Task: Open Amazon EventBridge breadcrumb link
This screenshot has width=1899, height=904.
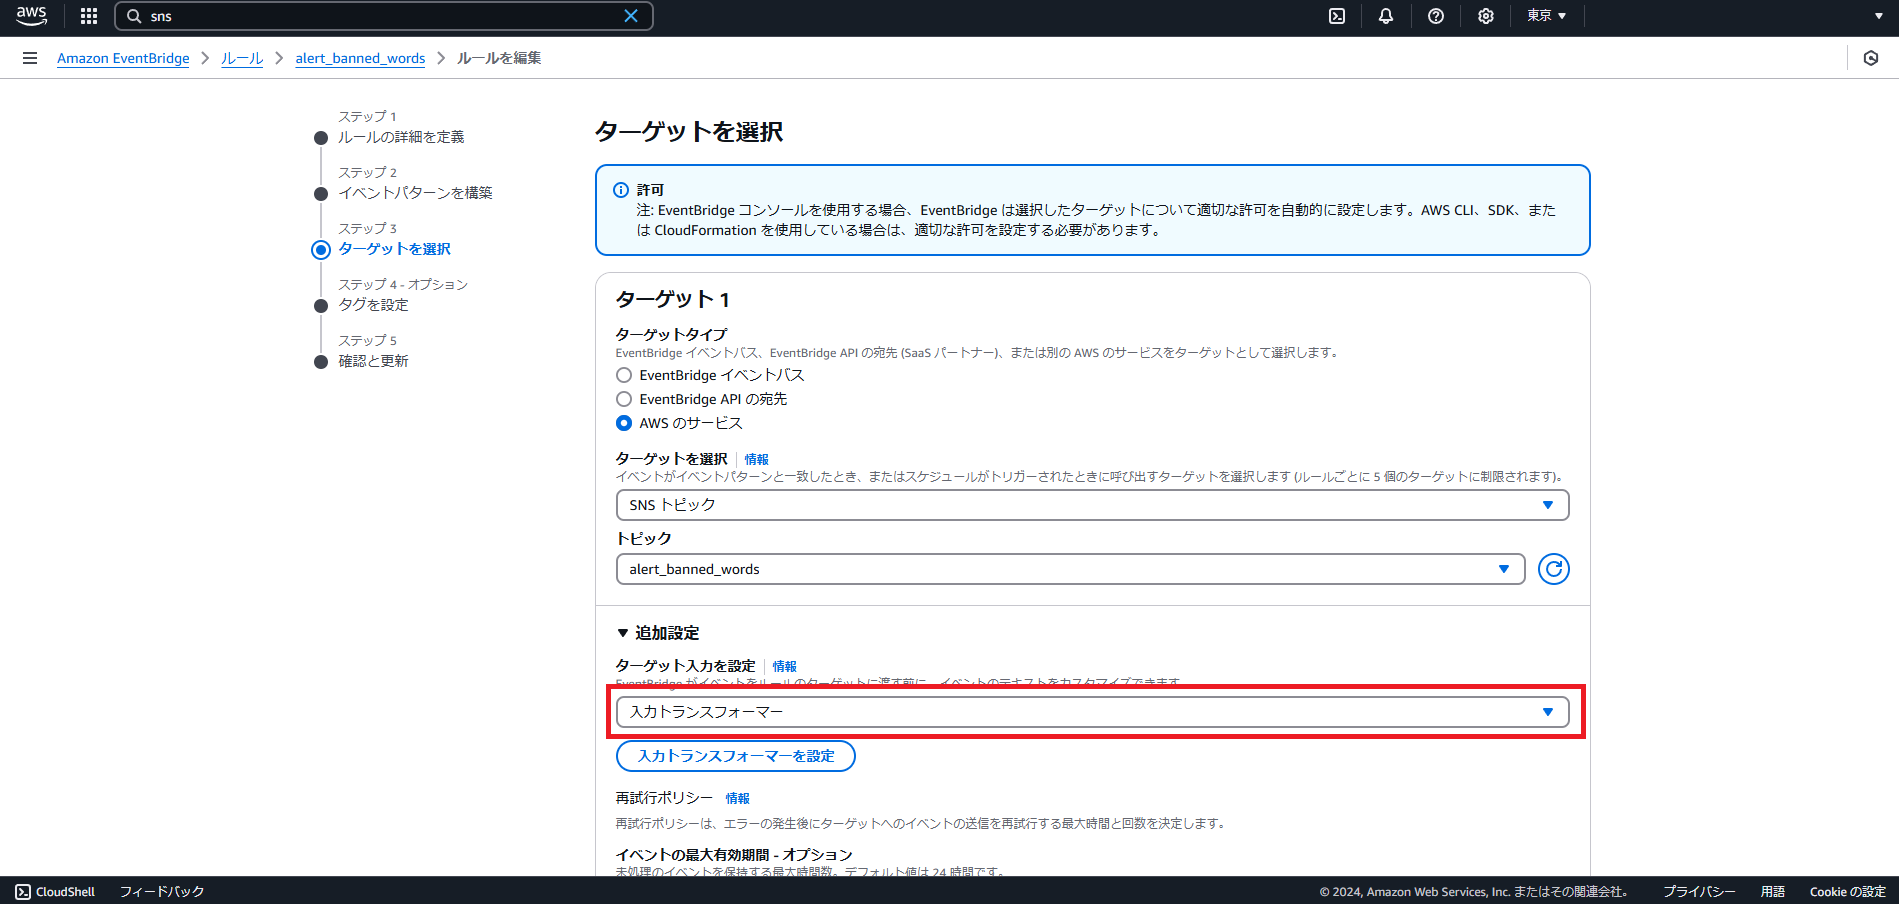Action: (x=123, y=58)
